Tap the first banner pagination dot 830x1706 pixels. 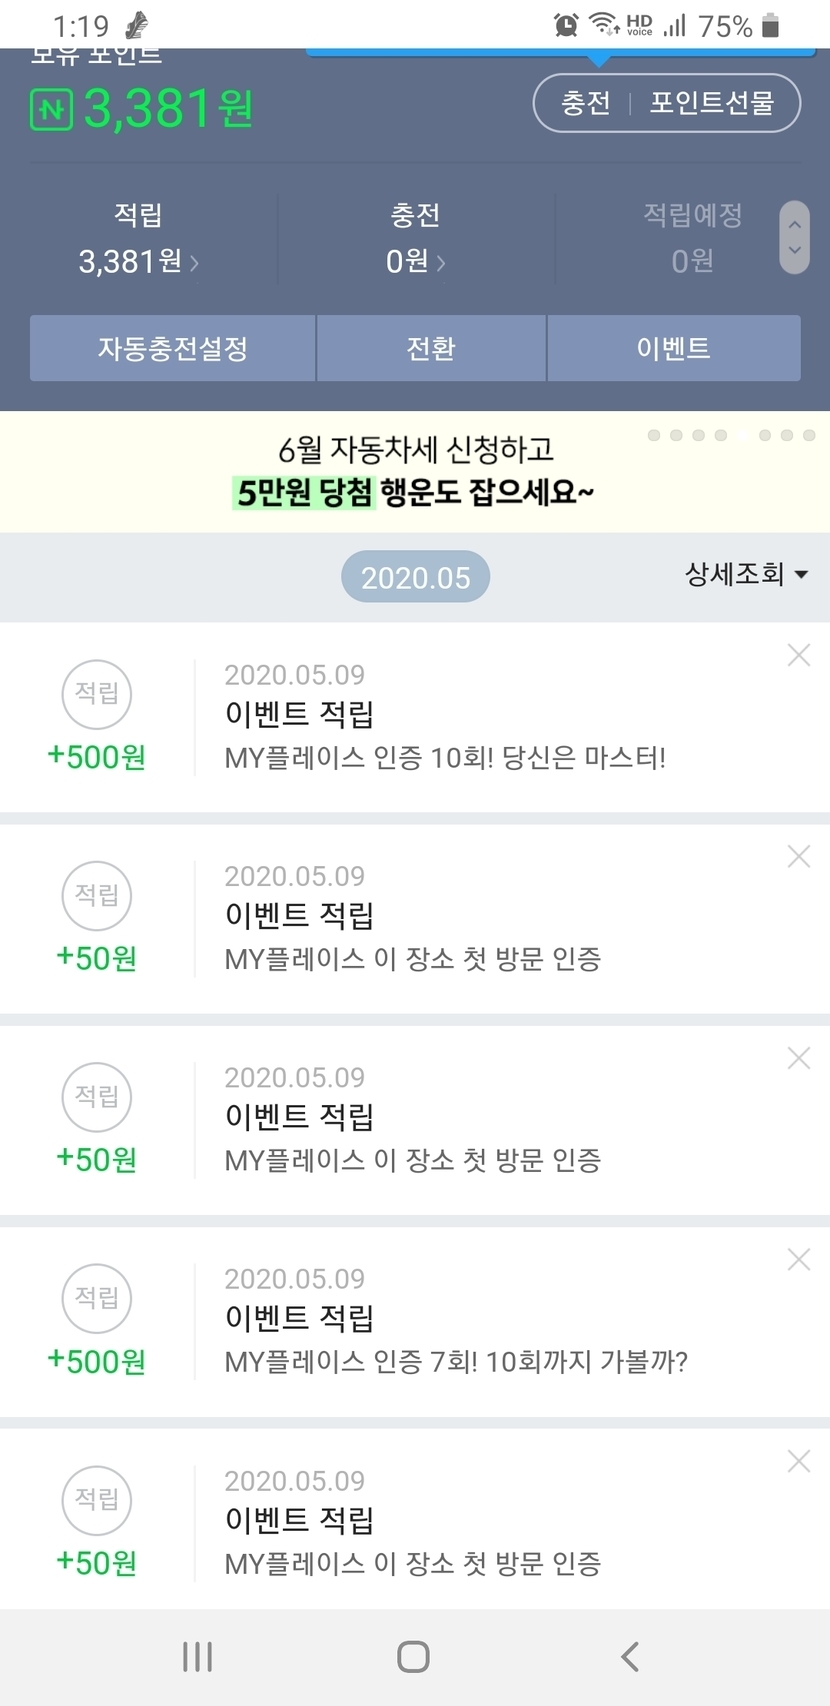[654, 435]
